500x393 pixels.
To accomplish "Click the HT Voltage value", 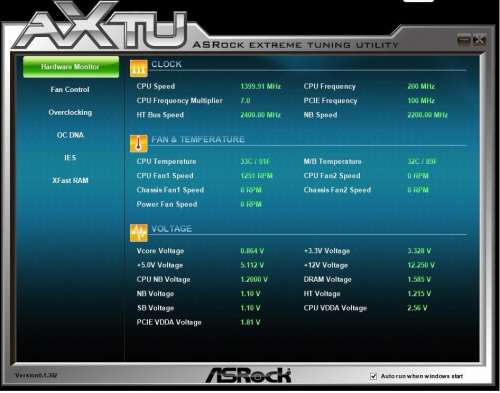I will (419, 294).
